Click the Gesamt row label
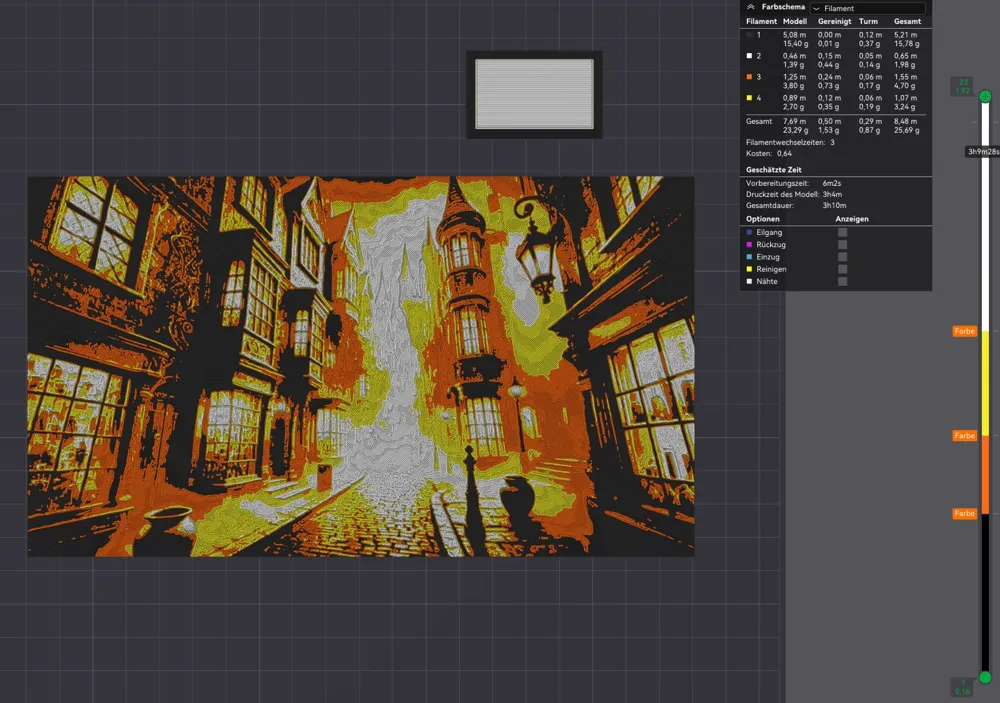The width and height of the screenshot is (1000, 703). point(759,121)
